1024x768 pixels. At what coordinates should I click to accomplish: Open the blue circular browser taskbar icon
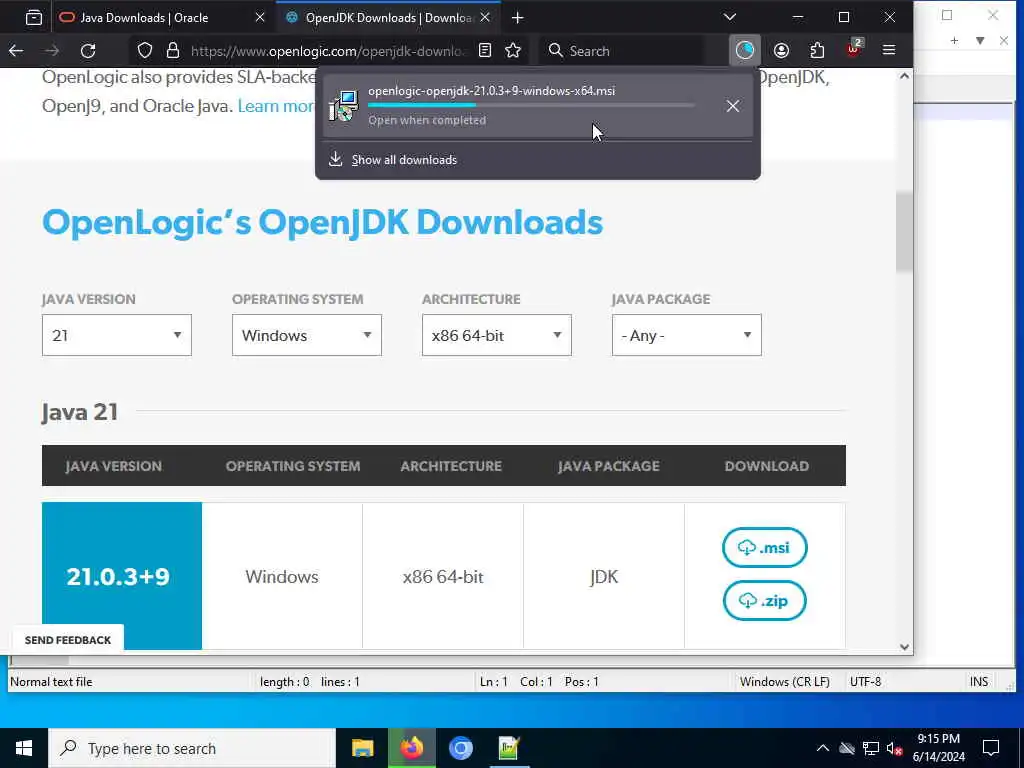click(x=460, y=748)
